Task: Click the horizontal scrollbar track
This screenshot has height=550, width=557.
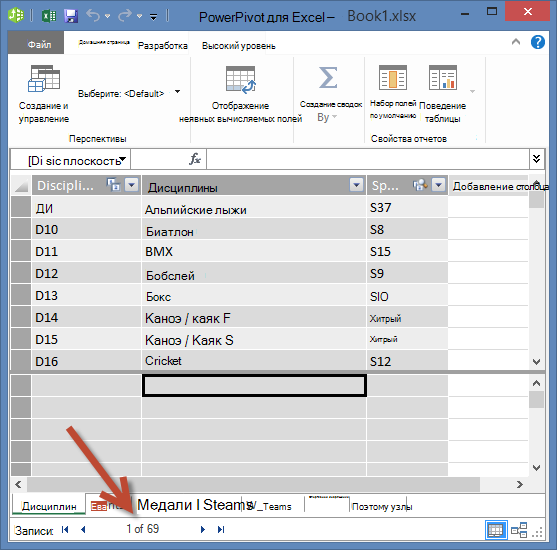Action: point(253,484)
